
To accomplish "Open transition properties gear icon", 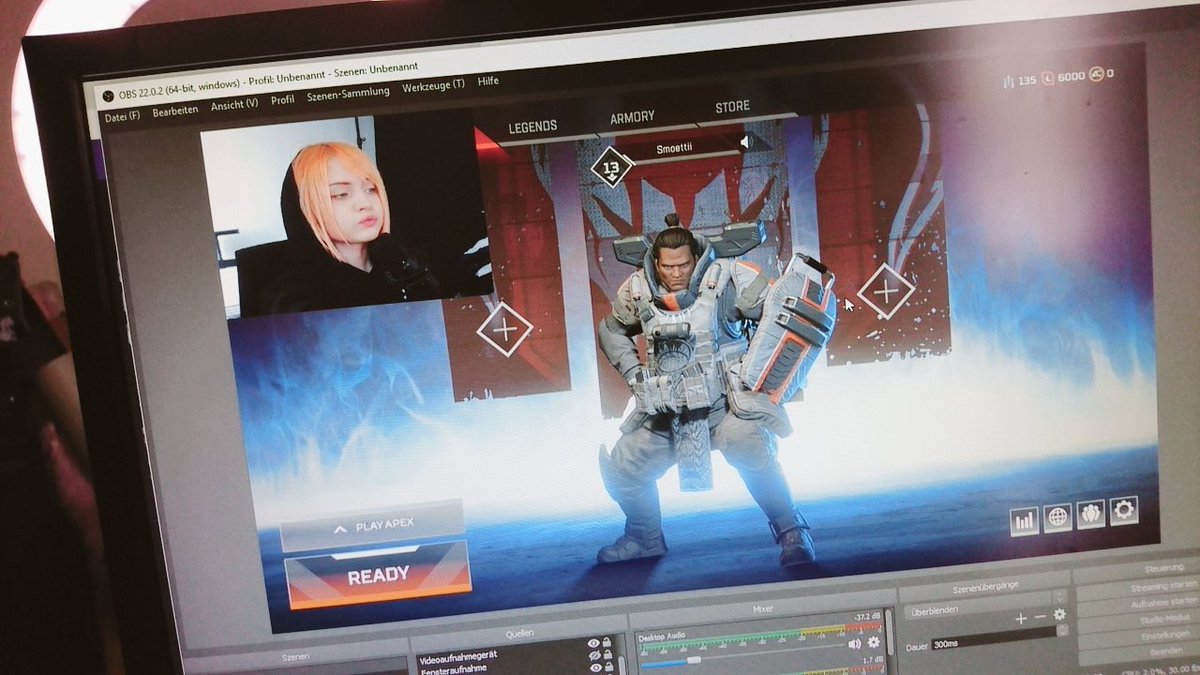I will [x=1059, y=614].
